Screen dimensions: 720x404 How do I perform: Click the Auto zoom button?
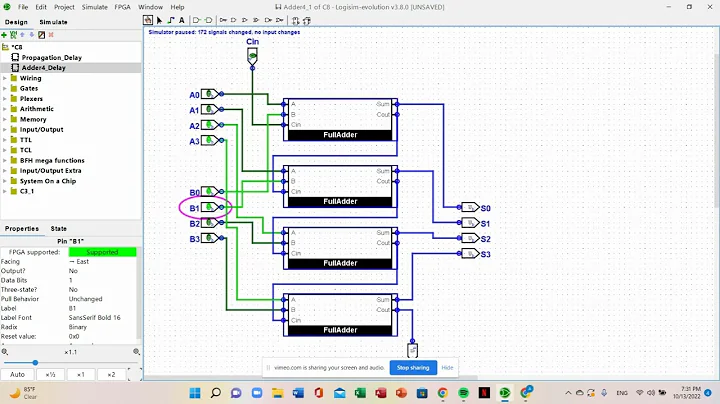17,375
